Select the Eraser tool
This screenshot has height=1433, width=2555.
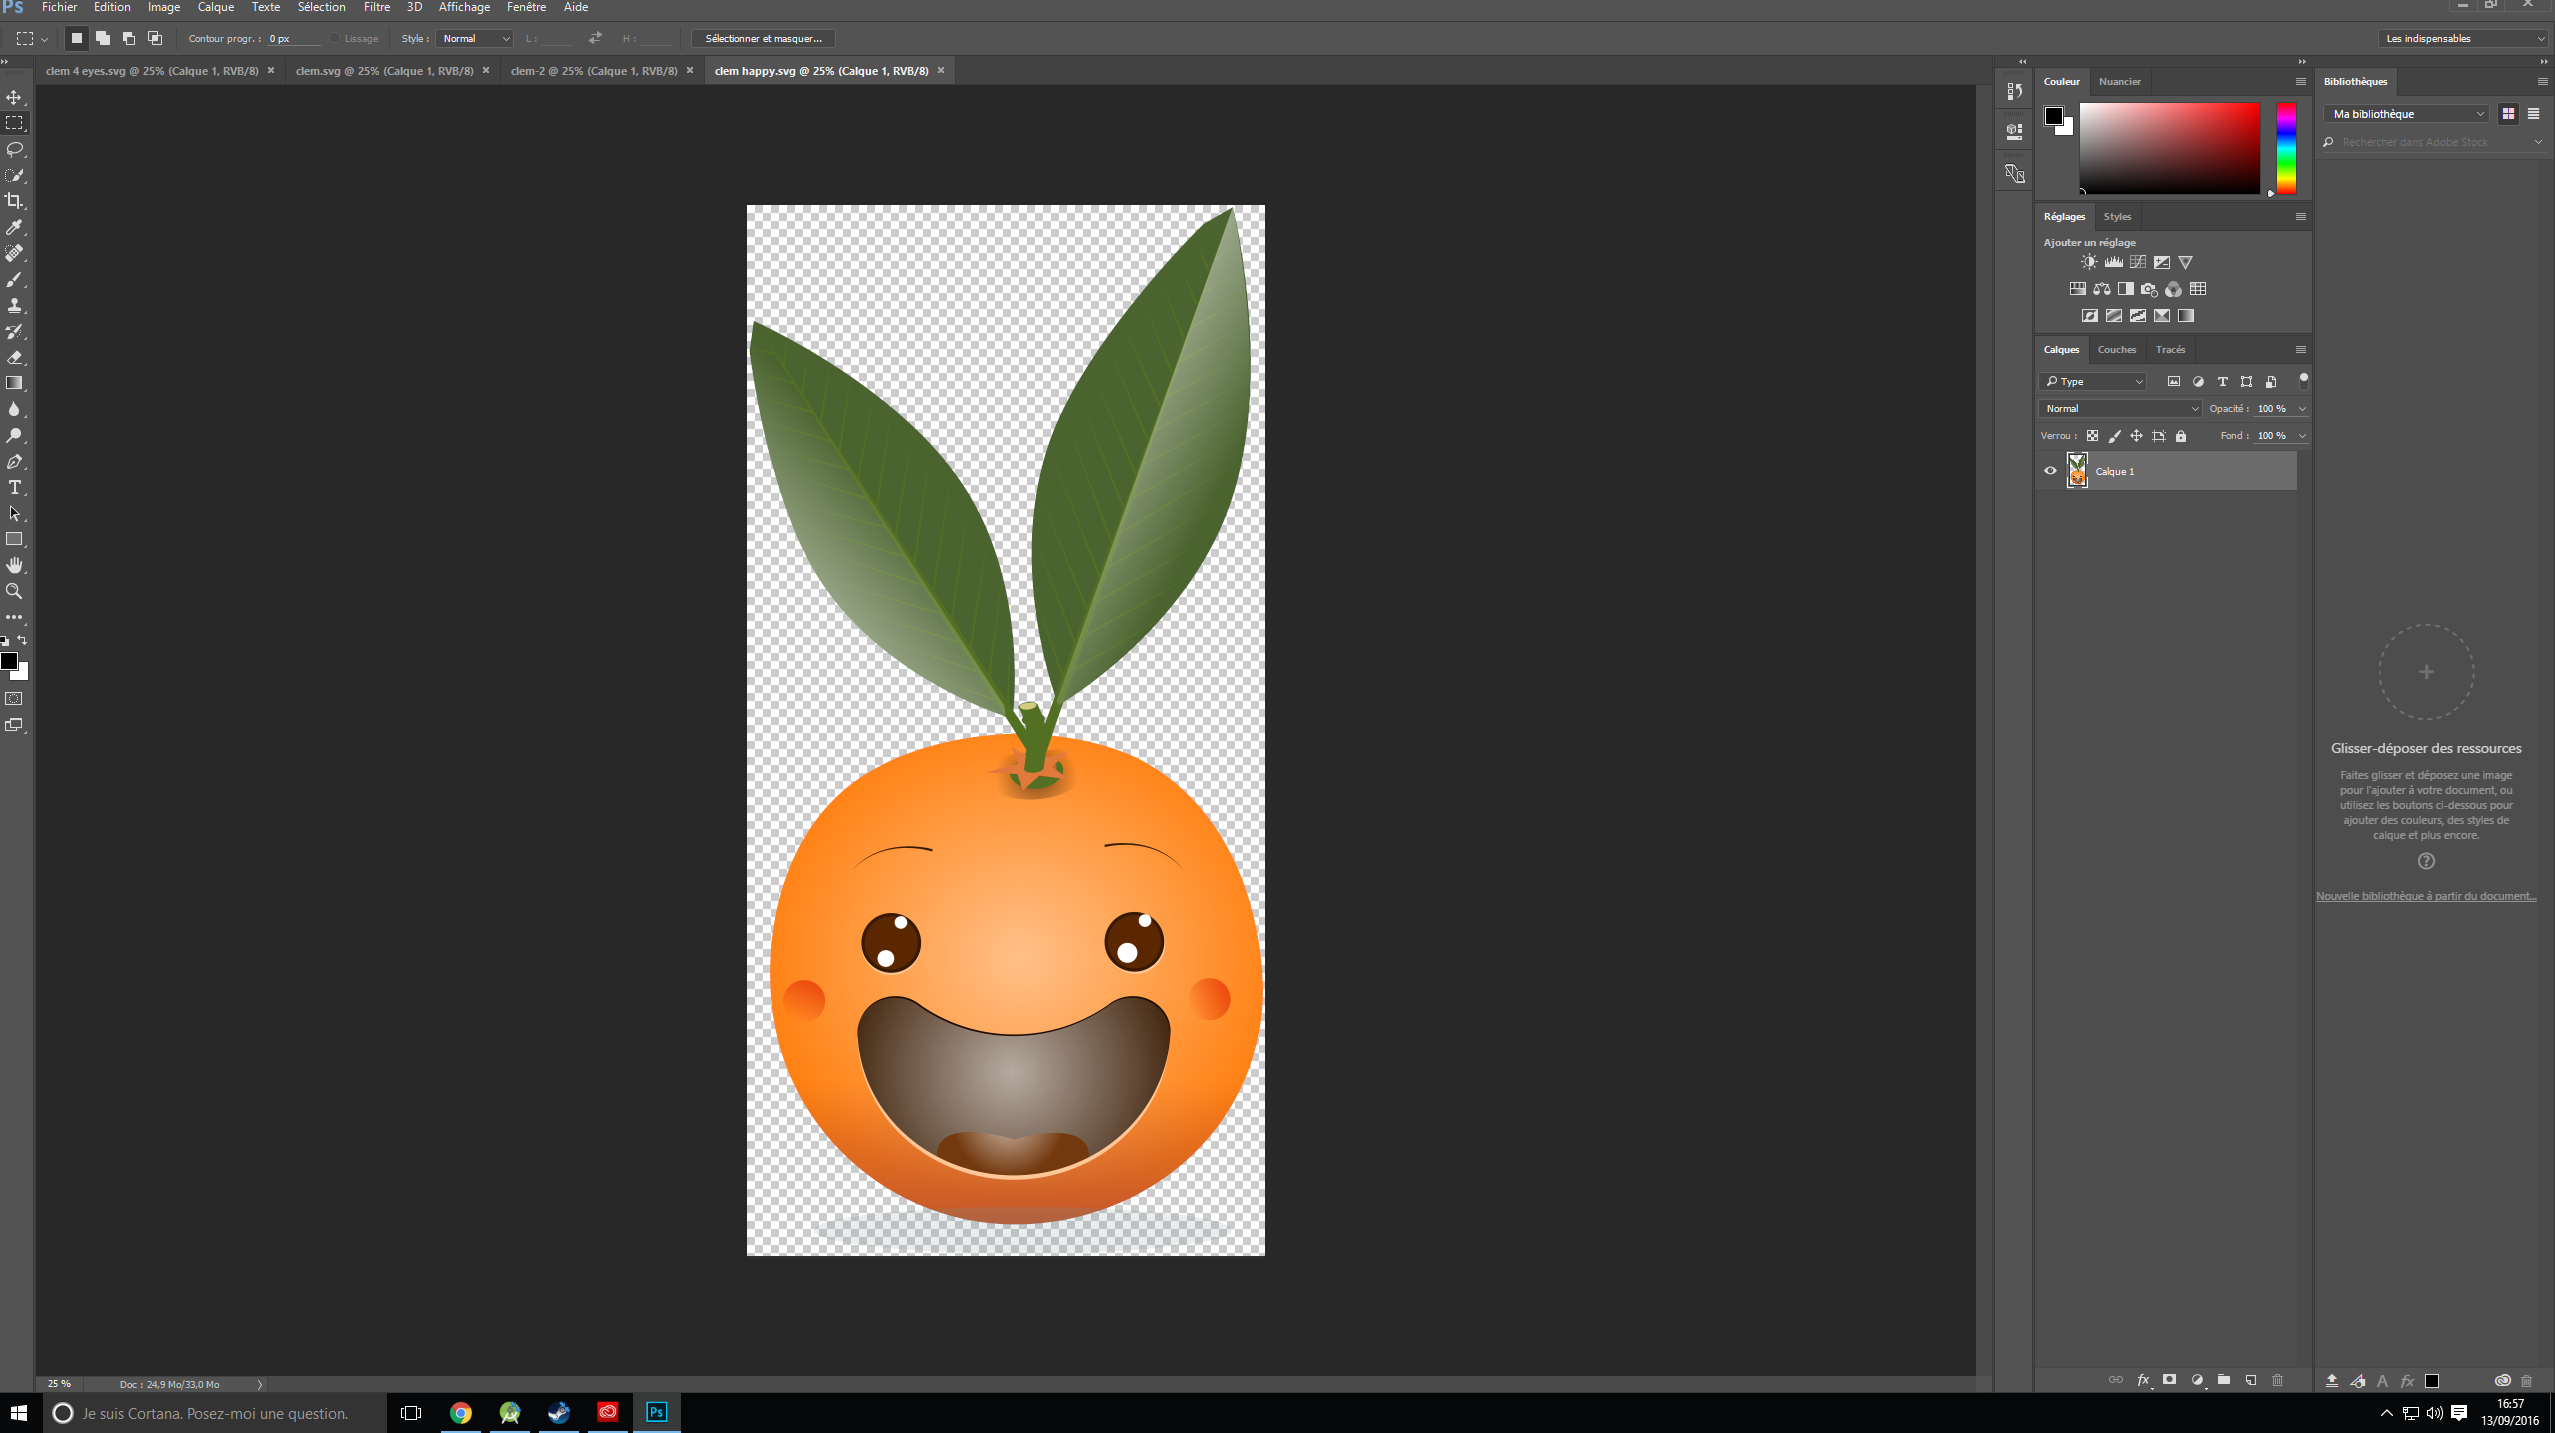click(x=14, y=357)
